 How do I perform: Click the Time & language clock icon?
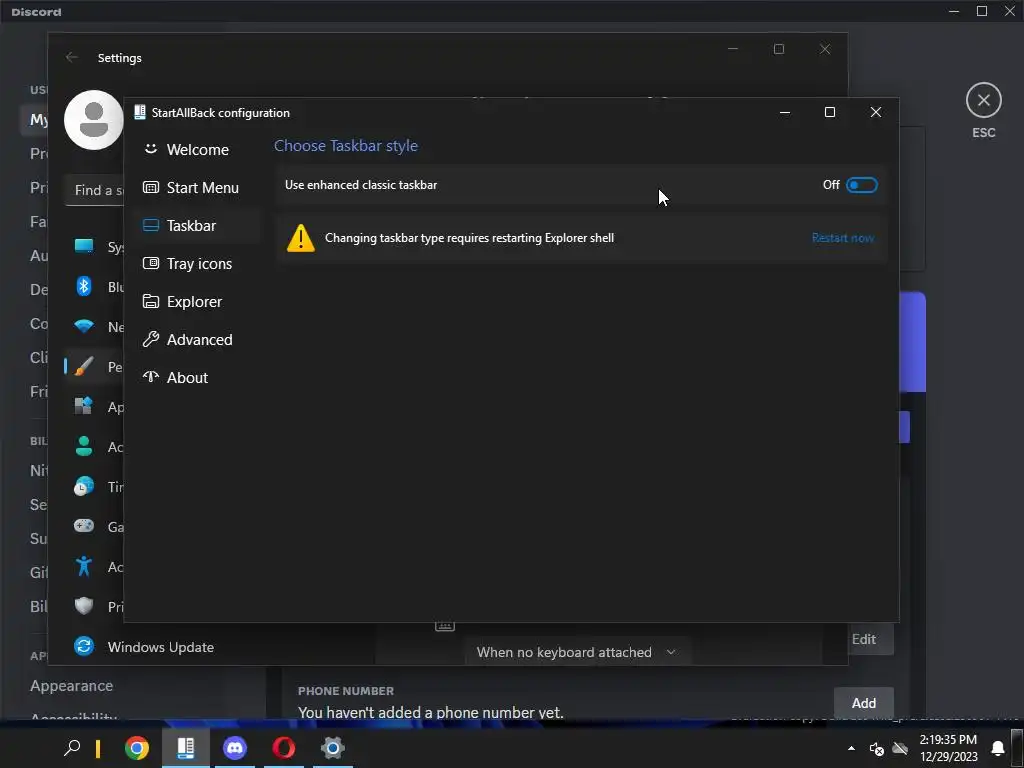coord(84,487)
